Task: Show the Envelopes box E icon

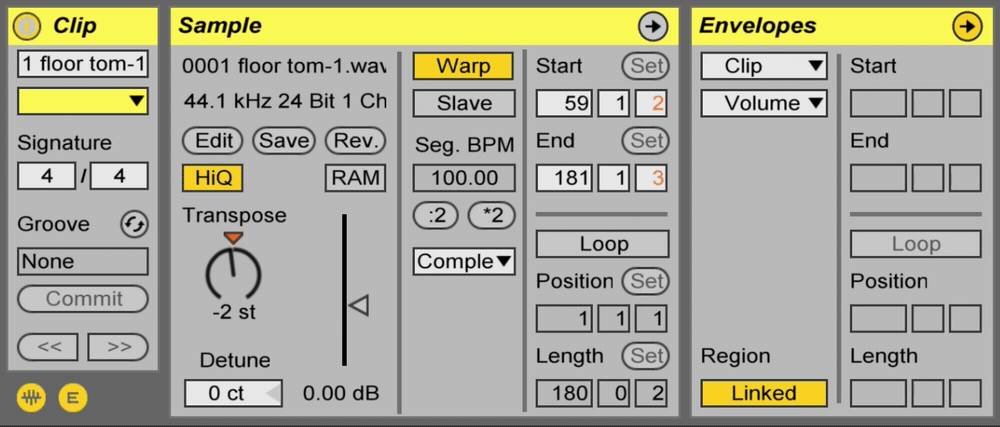Action: click(x=72, y=398)
